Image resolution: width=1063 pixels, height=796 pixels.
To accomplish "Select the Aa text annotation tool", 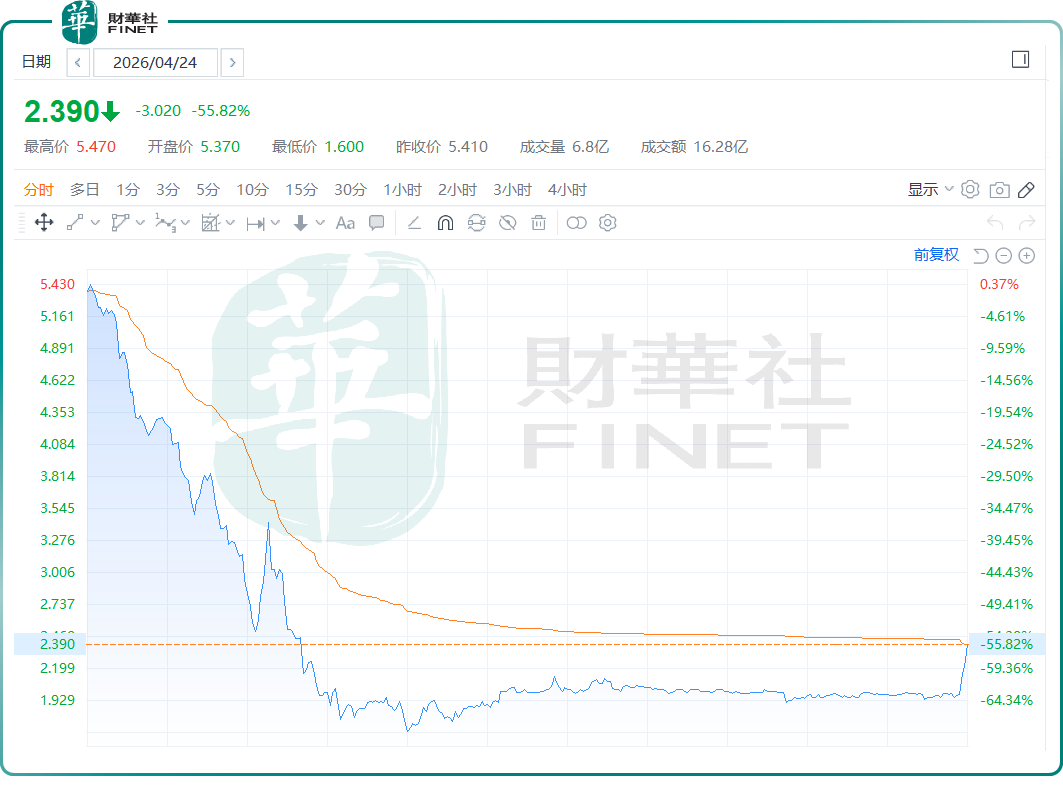I will (x=345, y=223).
